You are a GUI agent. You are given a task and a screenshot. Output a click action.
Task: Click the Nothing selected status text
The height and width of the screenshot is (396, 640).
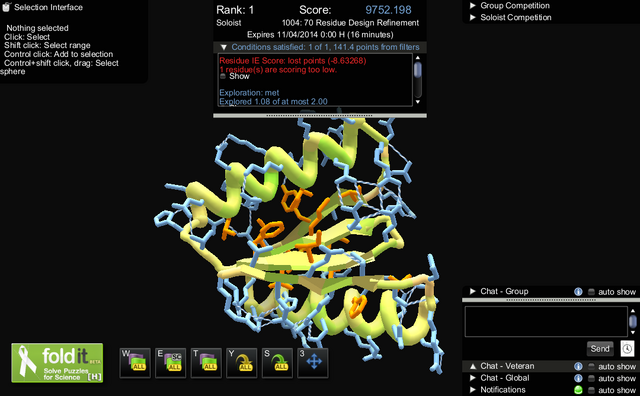37,28
